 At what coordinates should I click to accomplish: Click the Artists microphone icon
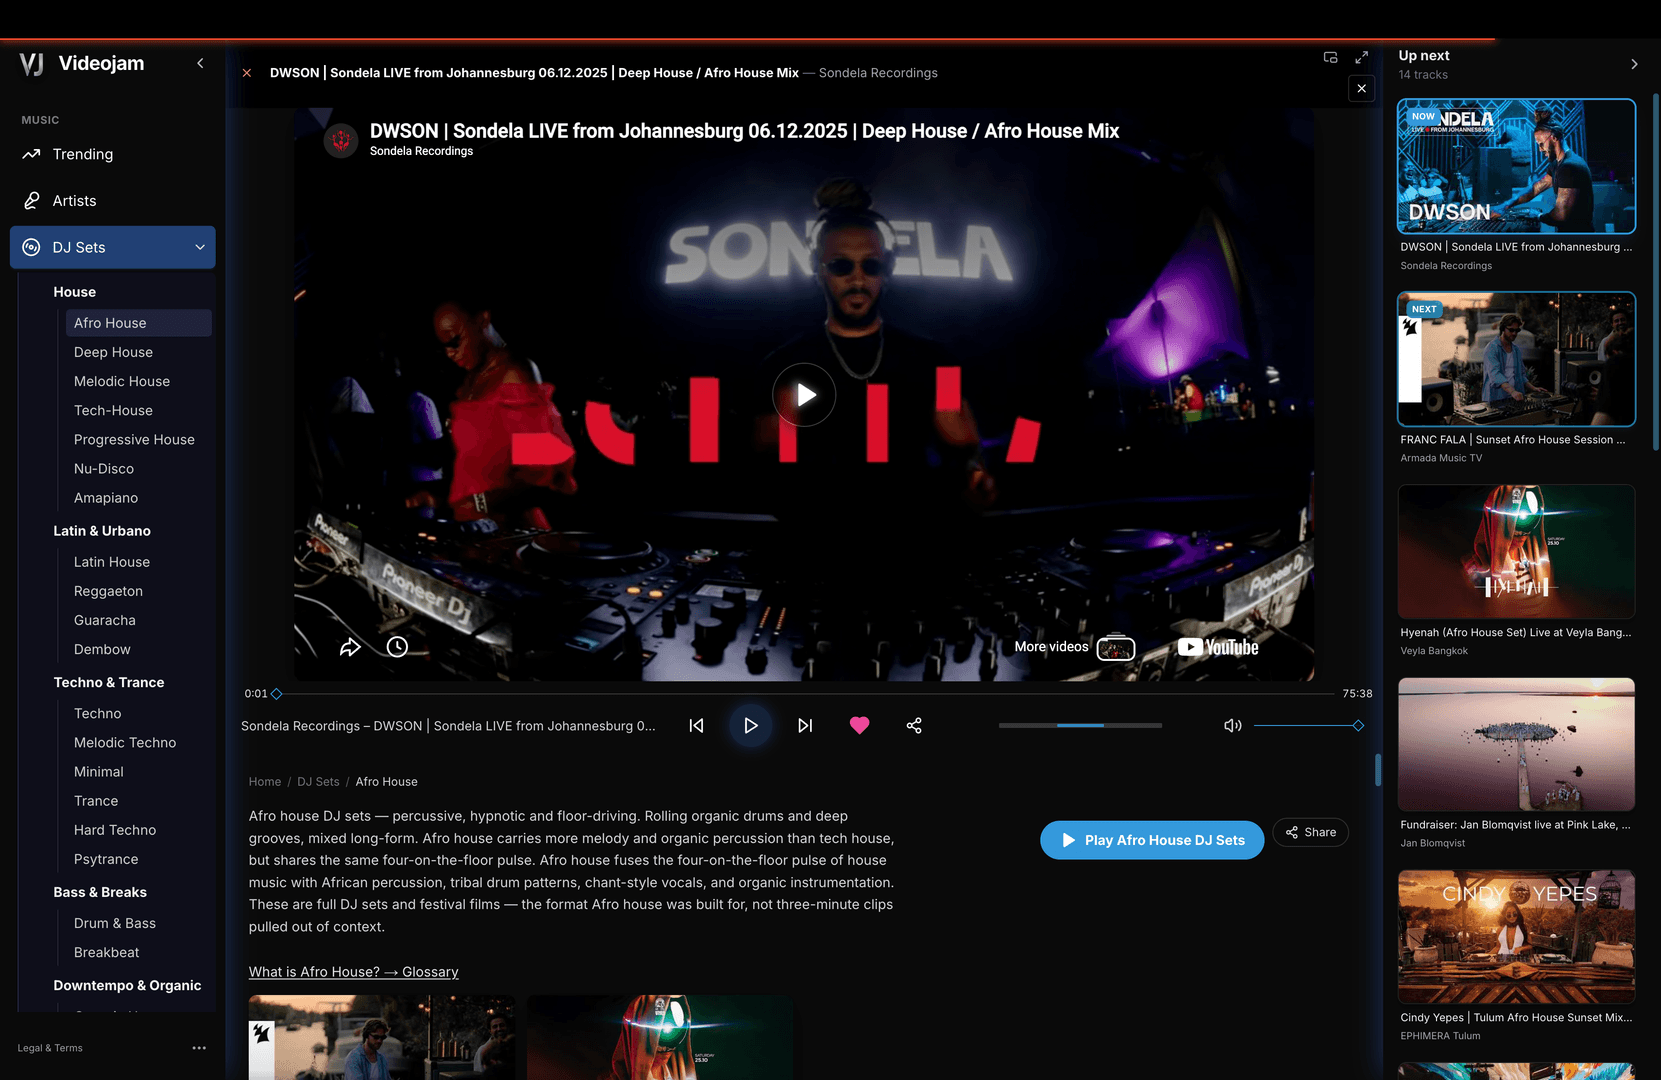click(31, 201)
